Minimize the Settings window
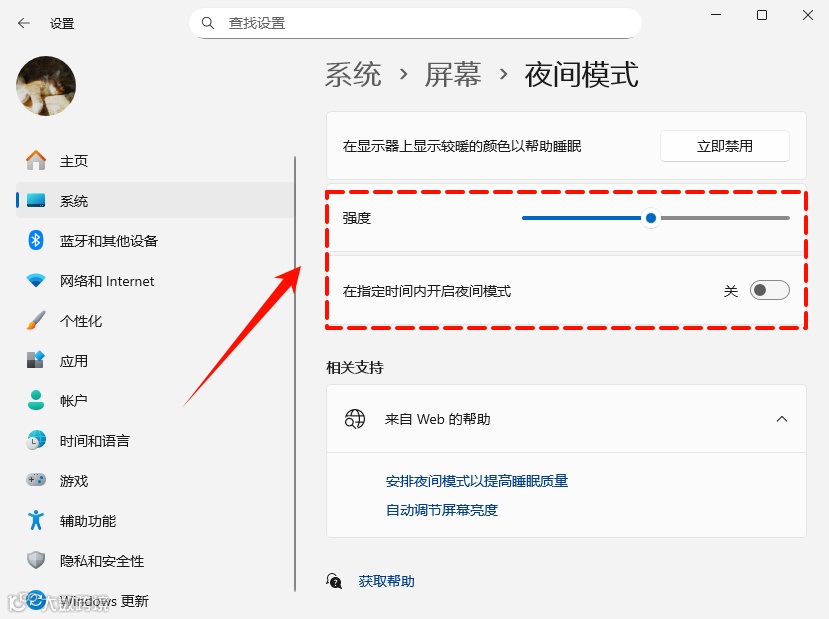Viewport: 829px width, 619px height. (x=716, y=15)
